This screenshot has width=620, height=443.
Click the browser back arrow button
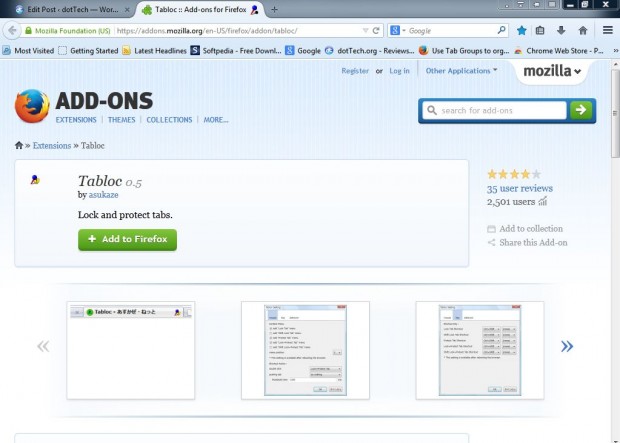(x=12, y=30)
